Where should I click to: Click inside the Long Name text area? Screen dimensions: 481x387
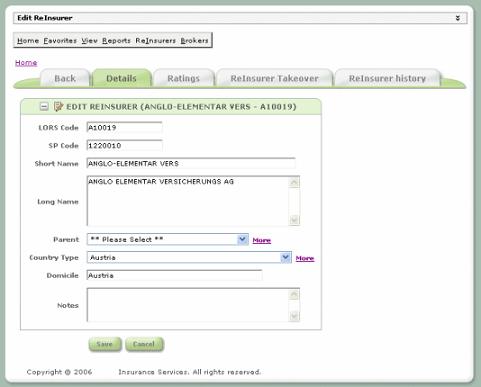pos(188,201)
